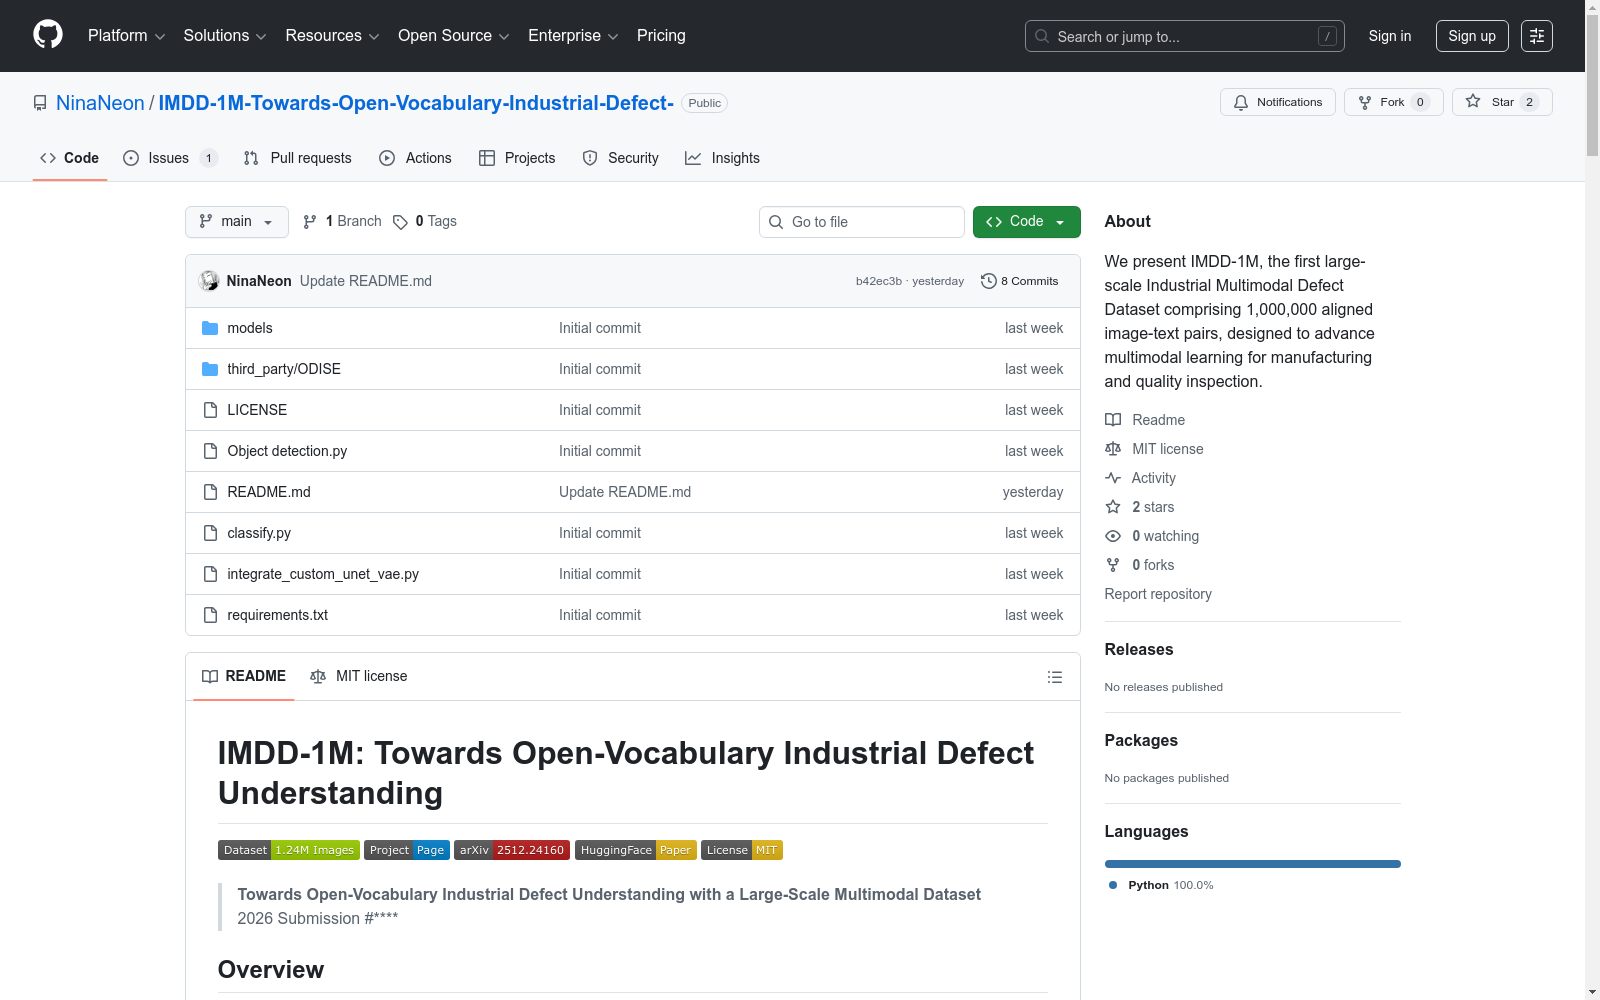Image resolution: width=1600 pixels, height=1000 pixels.
Task: Open the Object detection.py file
Action: [287, 451]
